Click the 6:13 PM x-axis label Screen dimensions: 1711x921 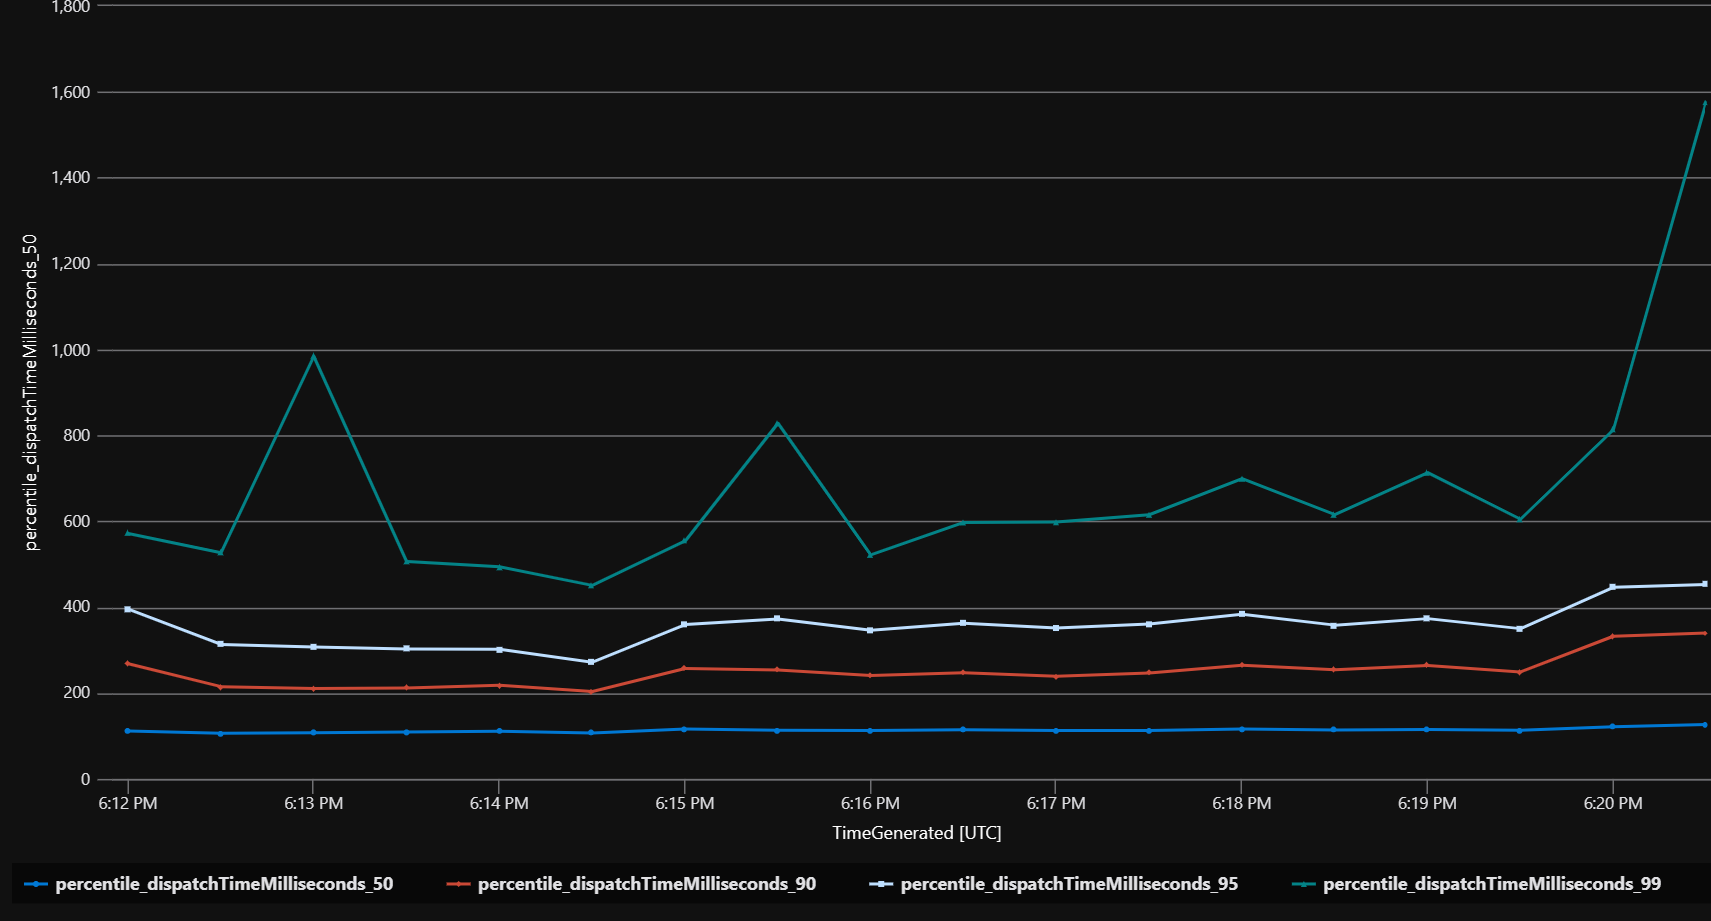tap(313, 804)
